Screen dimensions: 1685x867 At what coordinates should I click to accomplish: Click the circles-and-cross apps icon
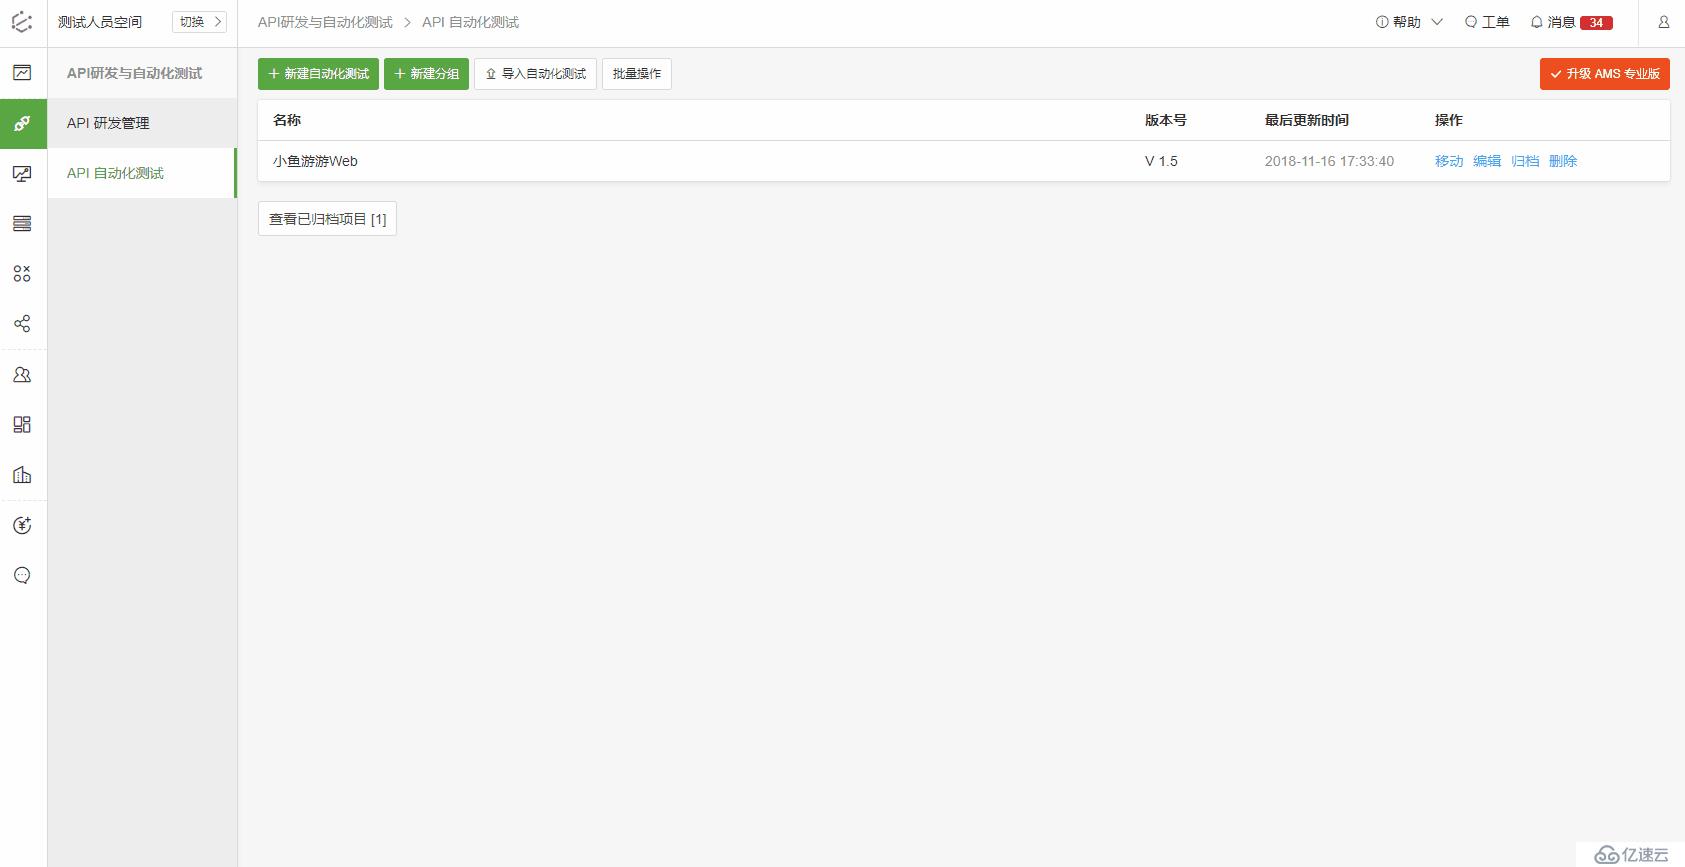(x=22, y=274)
